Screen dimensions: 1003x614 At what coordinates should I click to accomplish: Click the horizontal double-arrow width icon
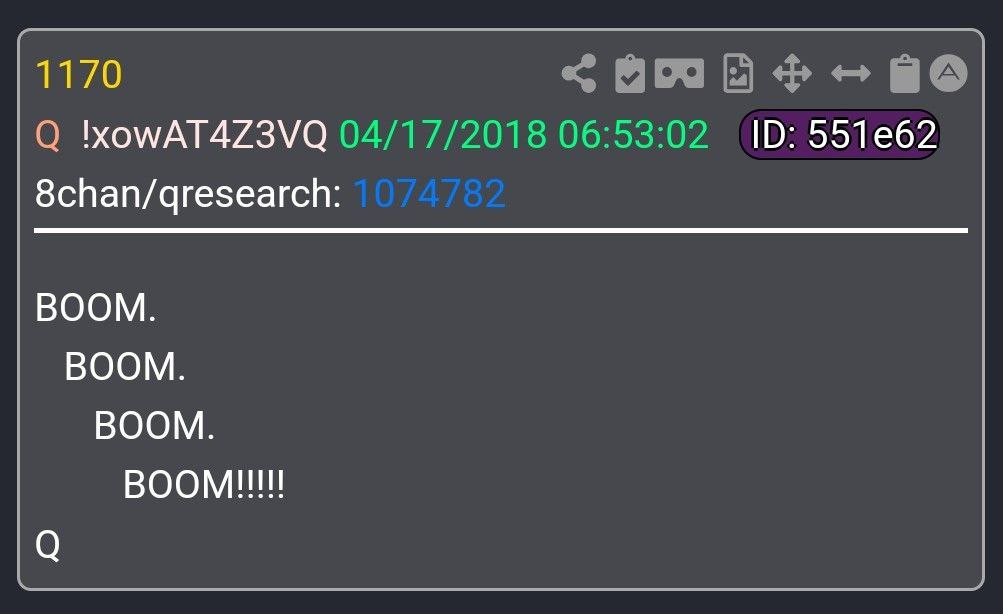[851, 74]
